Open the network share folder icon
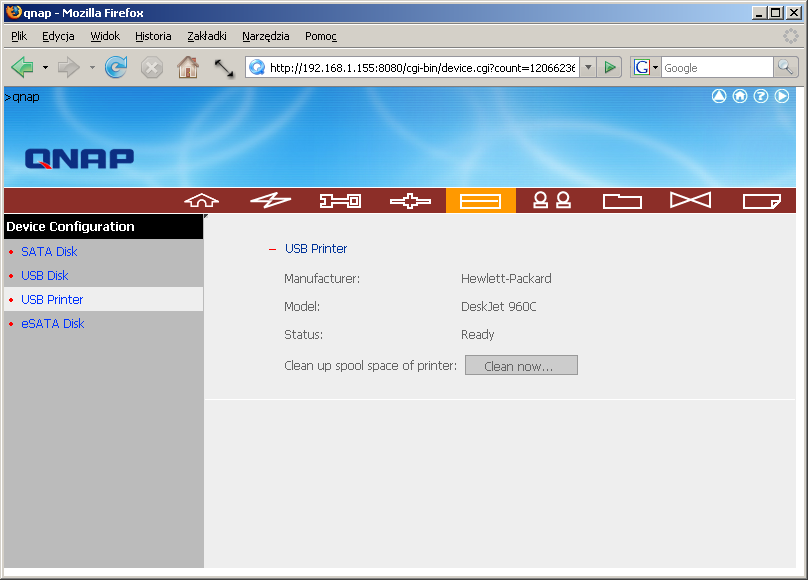This screenshot has width=808, height=580. 622,201
